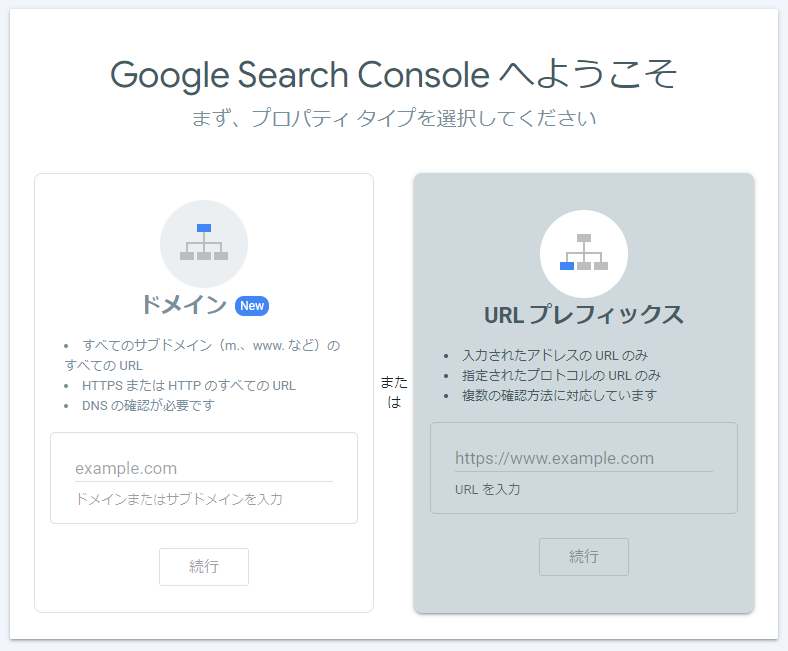Viewport: 788px width, 651px height.
Task: Click 'まず、プロパティ タイプを選択してください' subtitle
Action: point(393,118)
